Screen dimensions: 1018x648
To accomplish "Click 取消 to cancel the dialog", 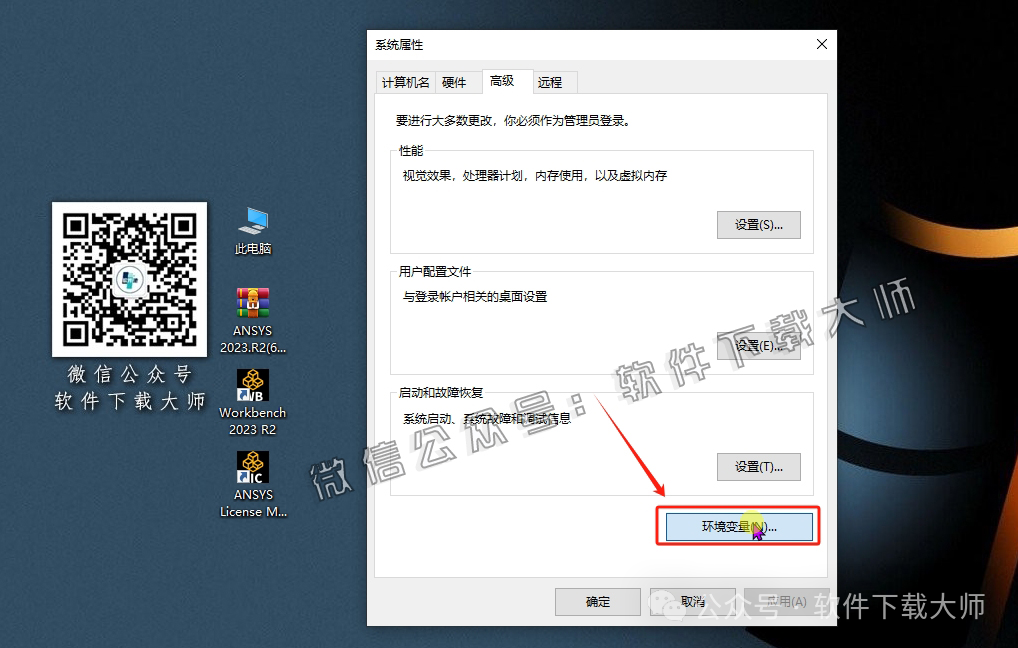I will [692, 601].
